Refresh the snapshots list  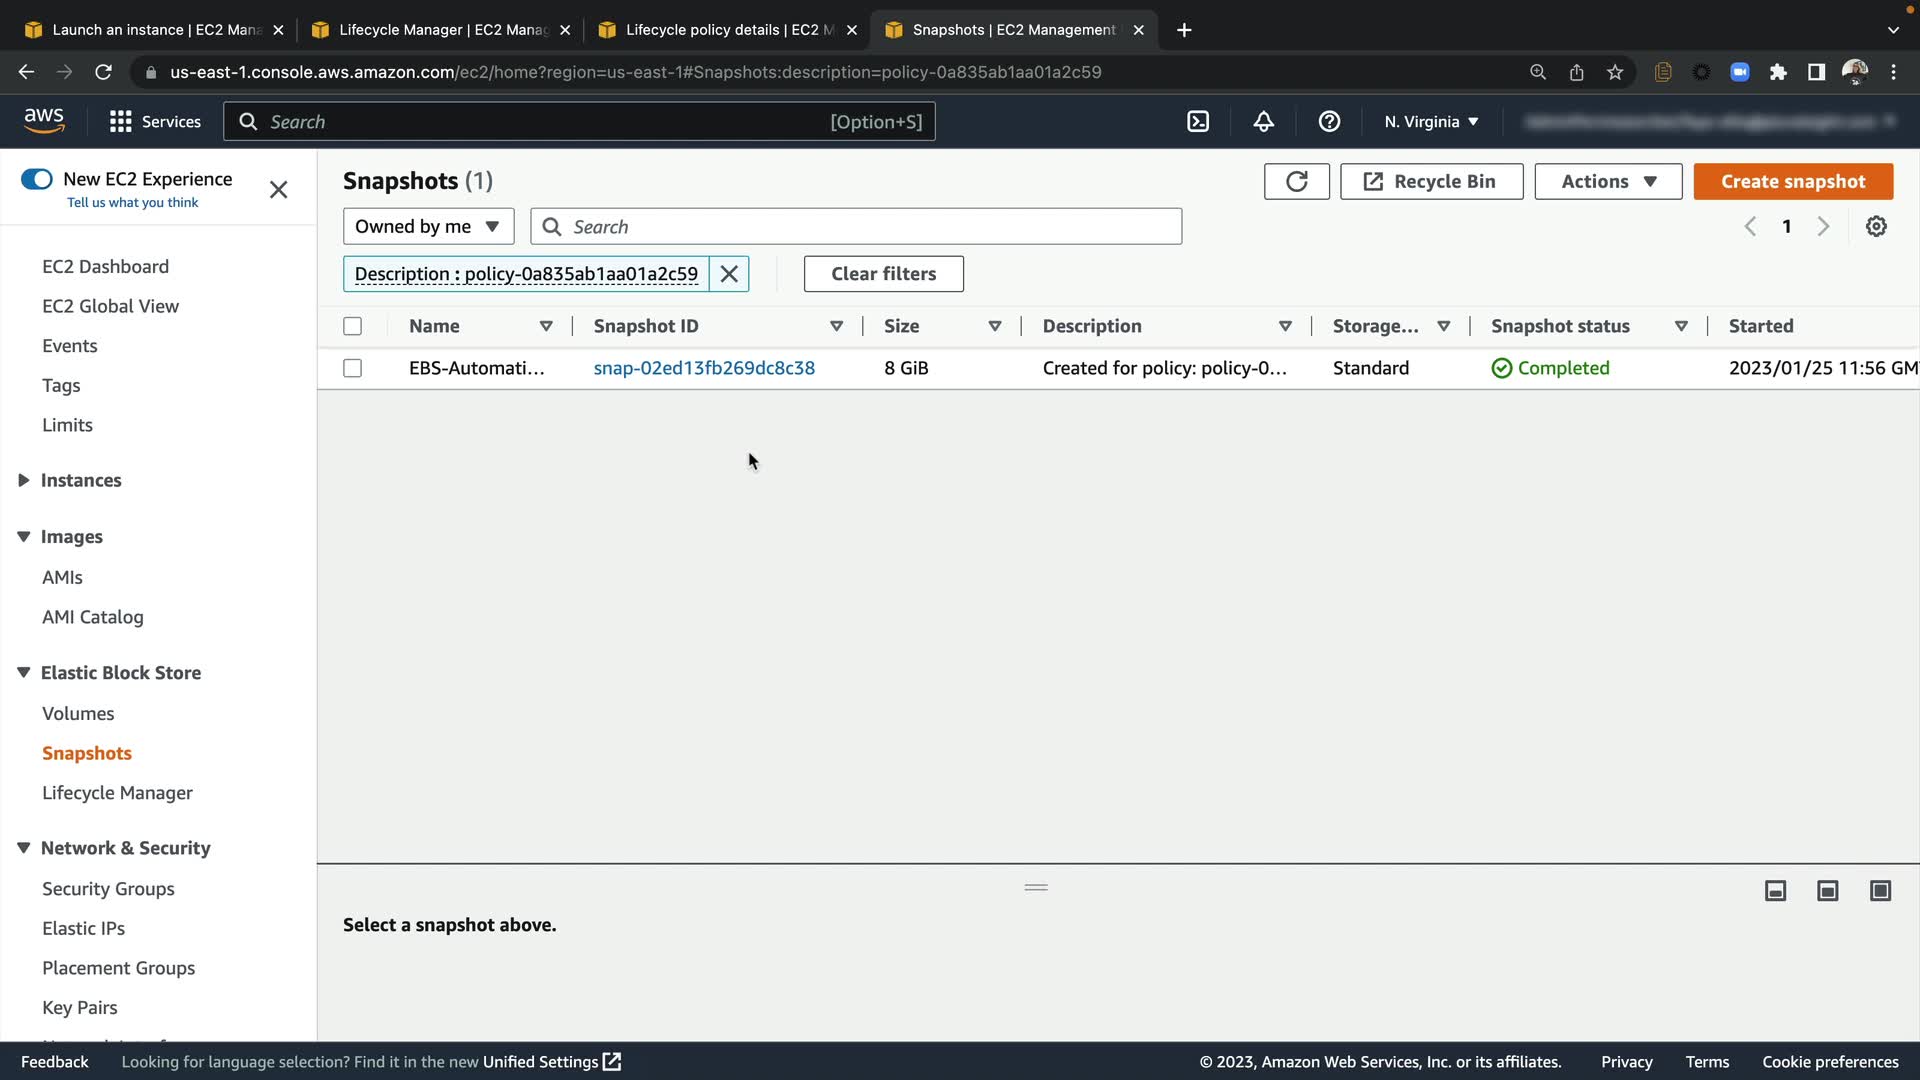1296,181
